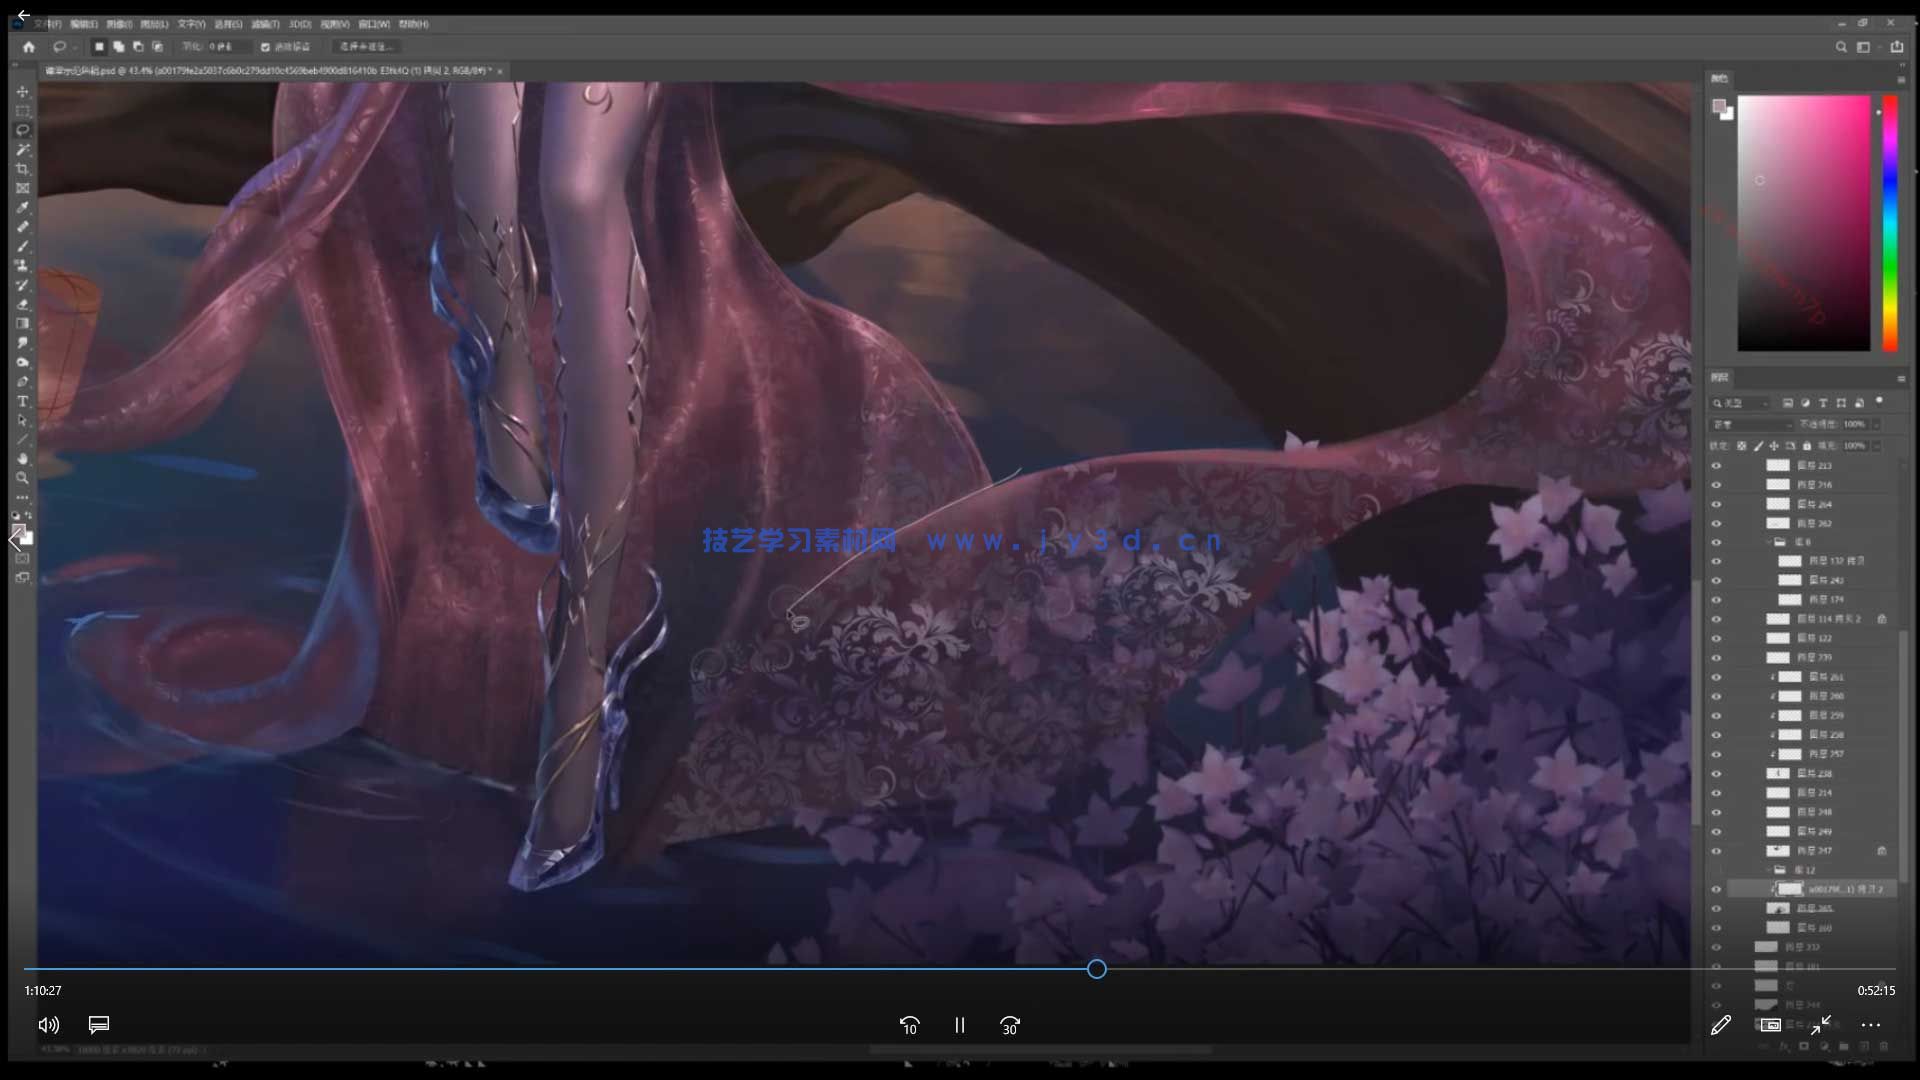1920x1080 pixels.
Task: Select the Type tool
Action: [22, 401]
